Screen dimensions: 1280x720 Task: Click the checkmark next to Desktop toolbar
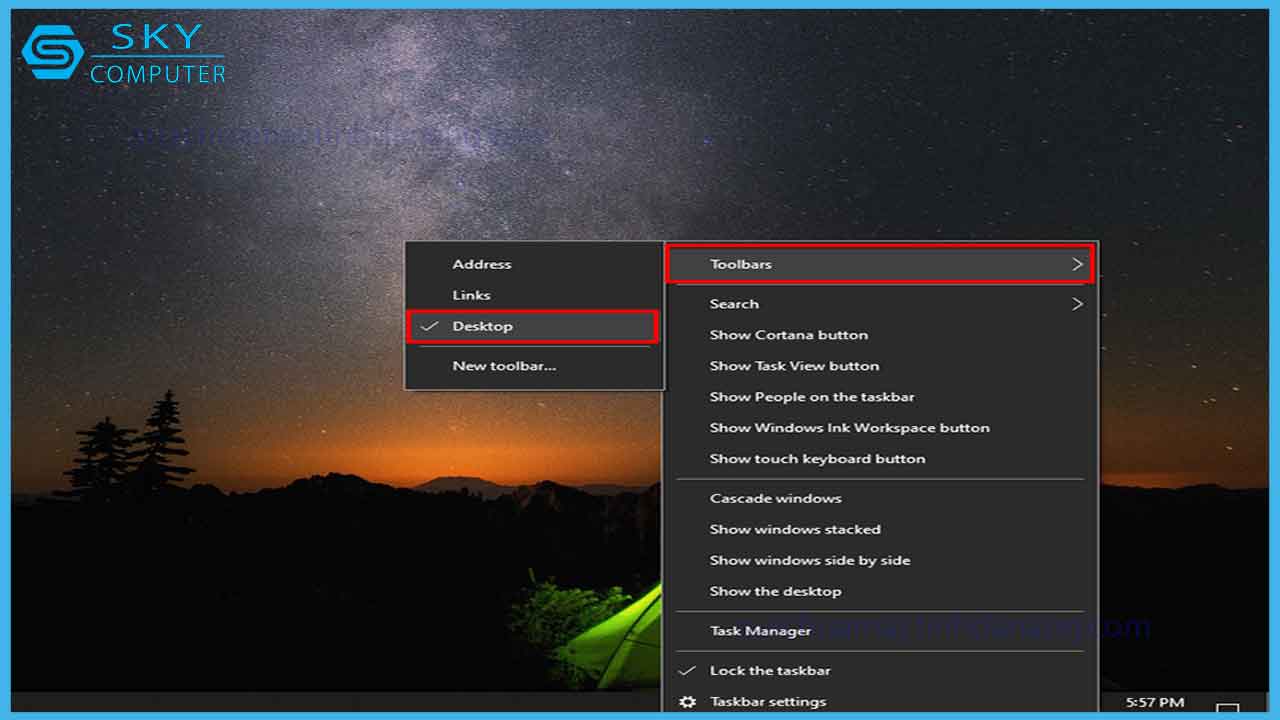[430, 326]
